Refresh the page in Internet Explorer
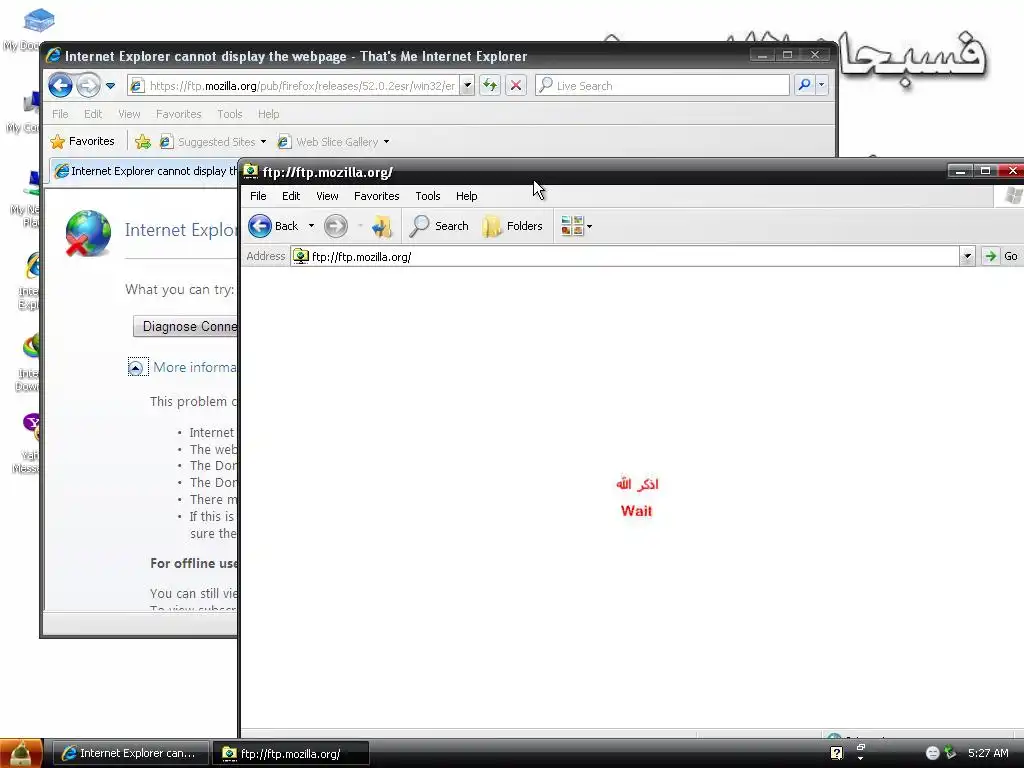 [490, 86]
